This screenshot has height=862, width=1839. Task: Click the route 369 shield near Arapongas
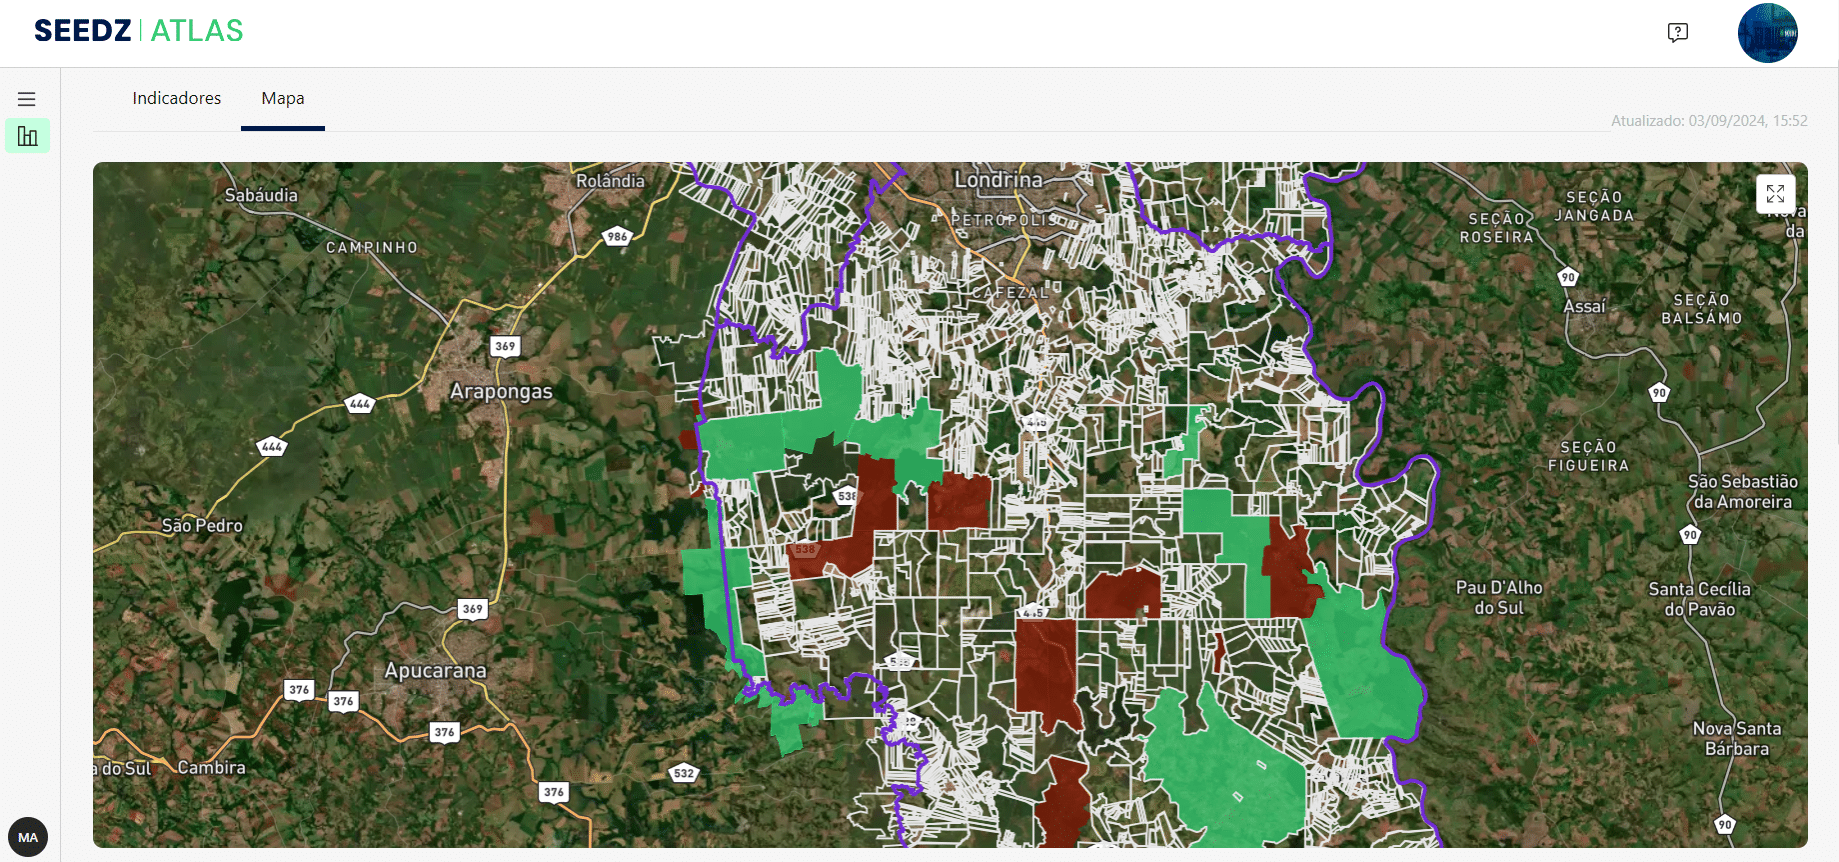[505, 346]
